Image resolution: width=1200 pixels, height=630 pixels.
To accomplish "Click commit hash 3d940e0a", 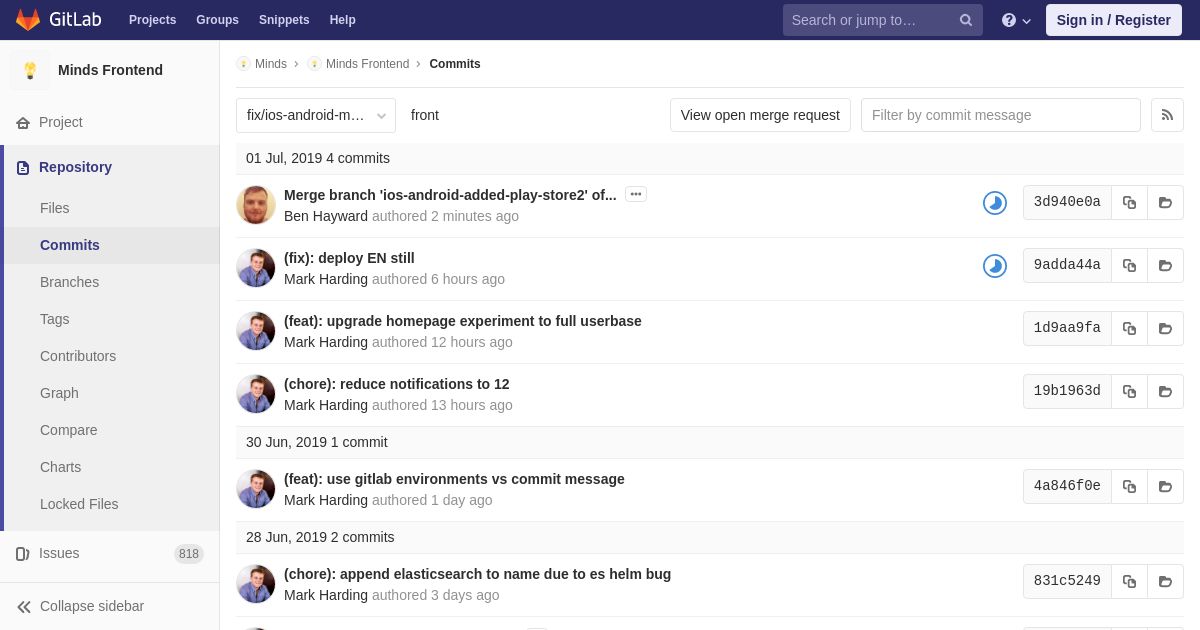I will (x=1067, y=202).
